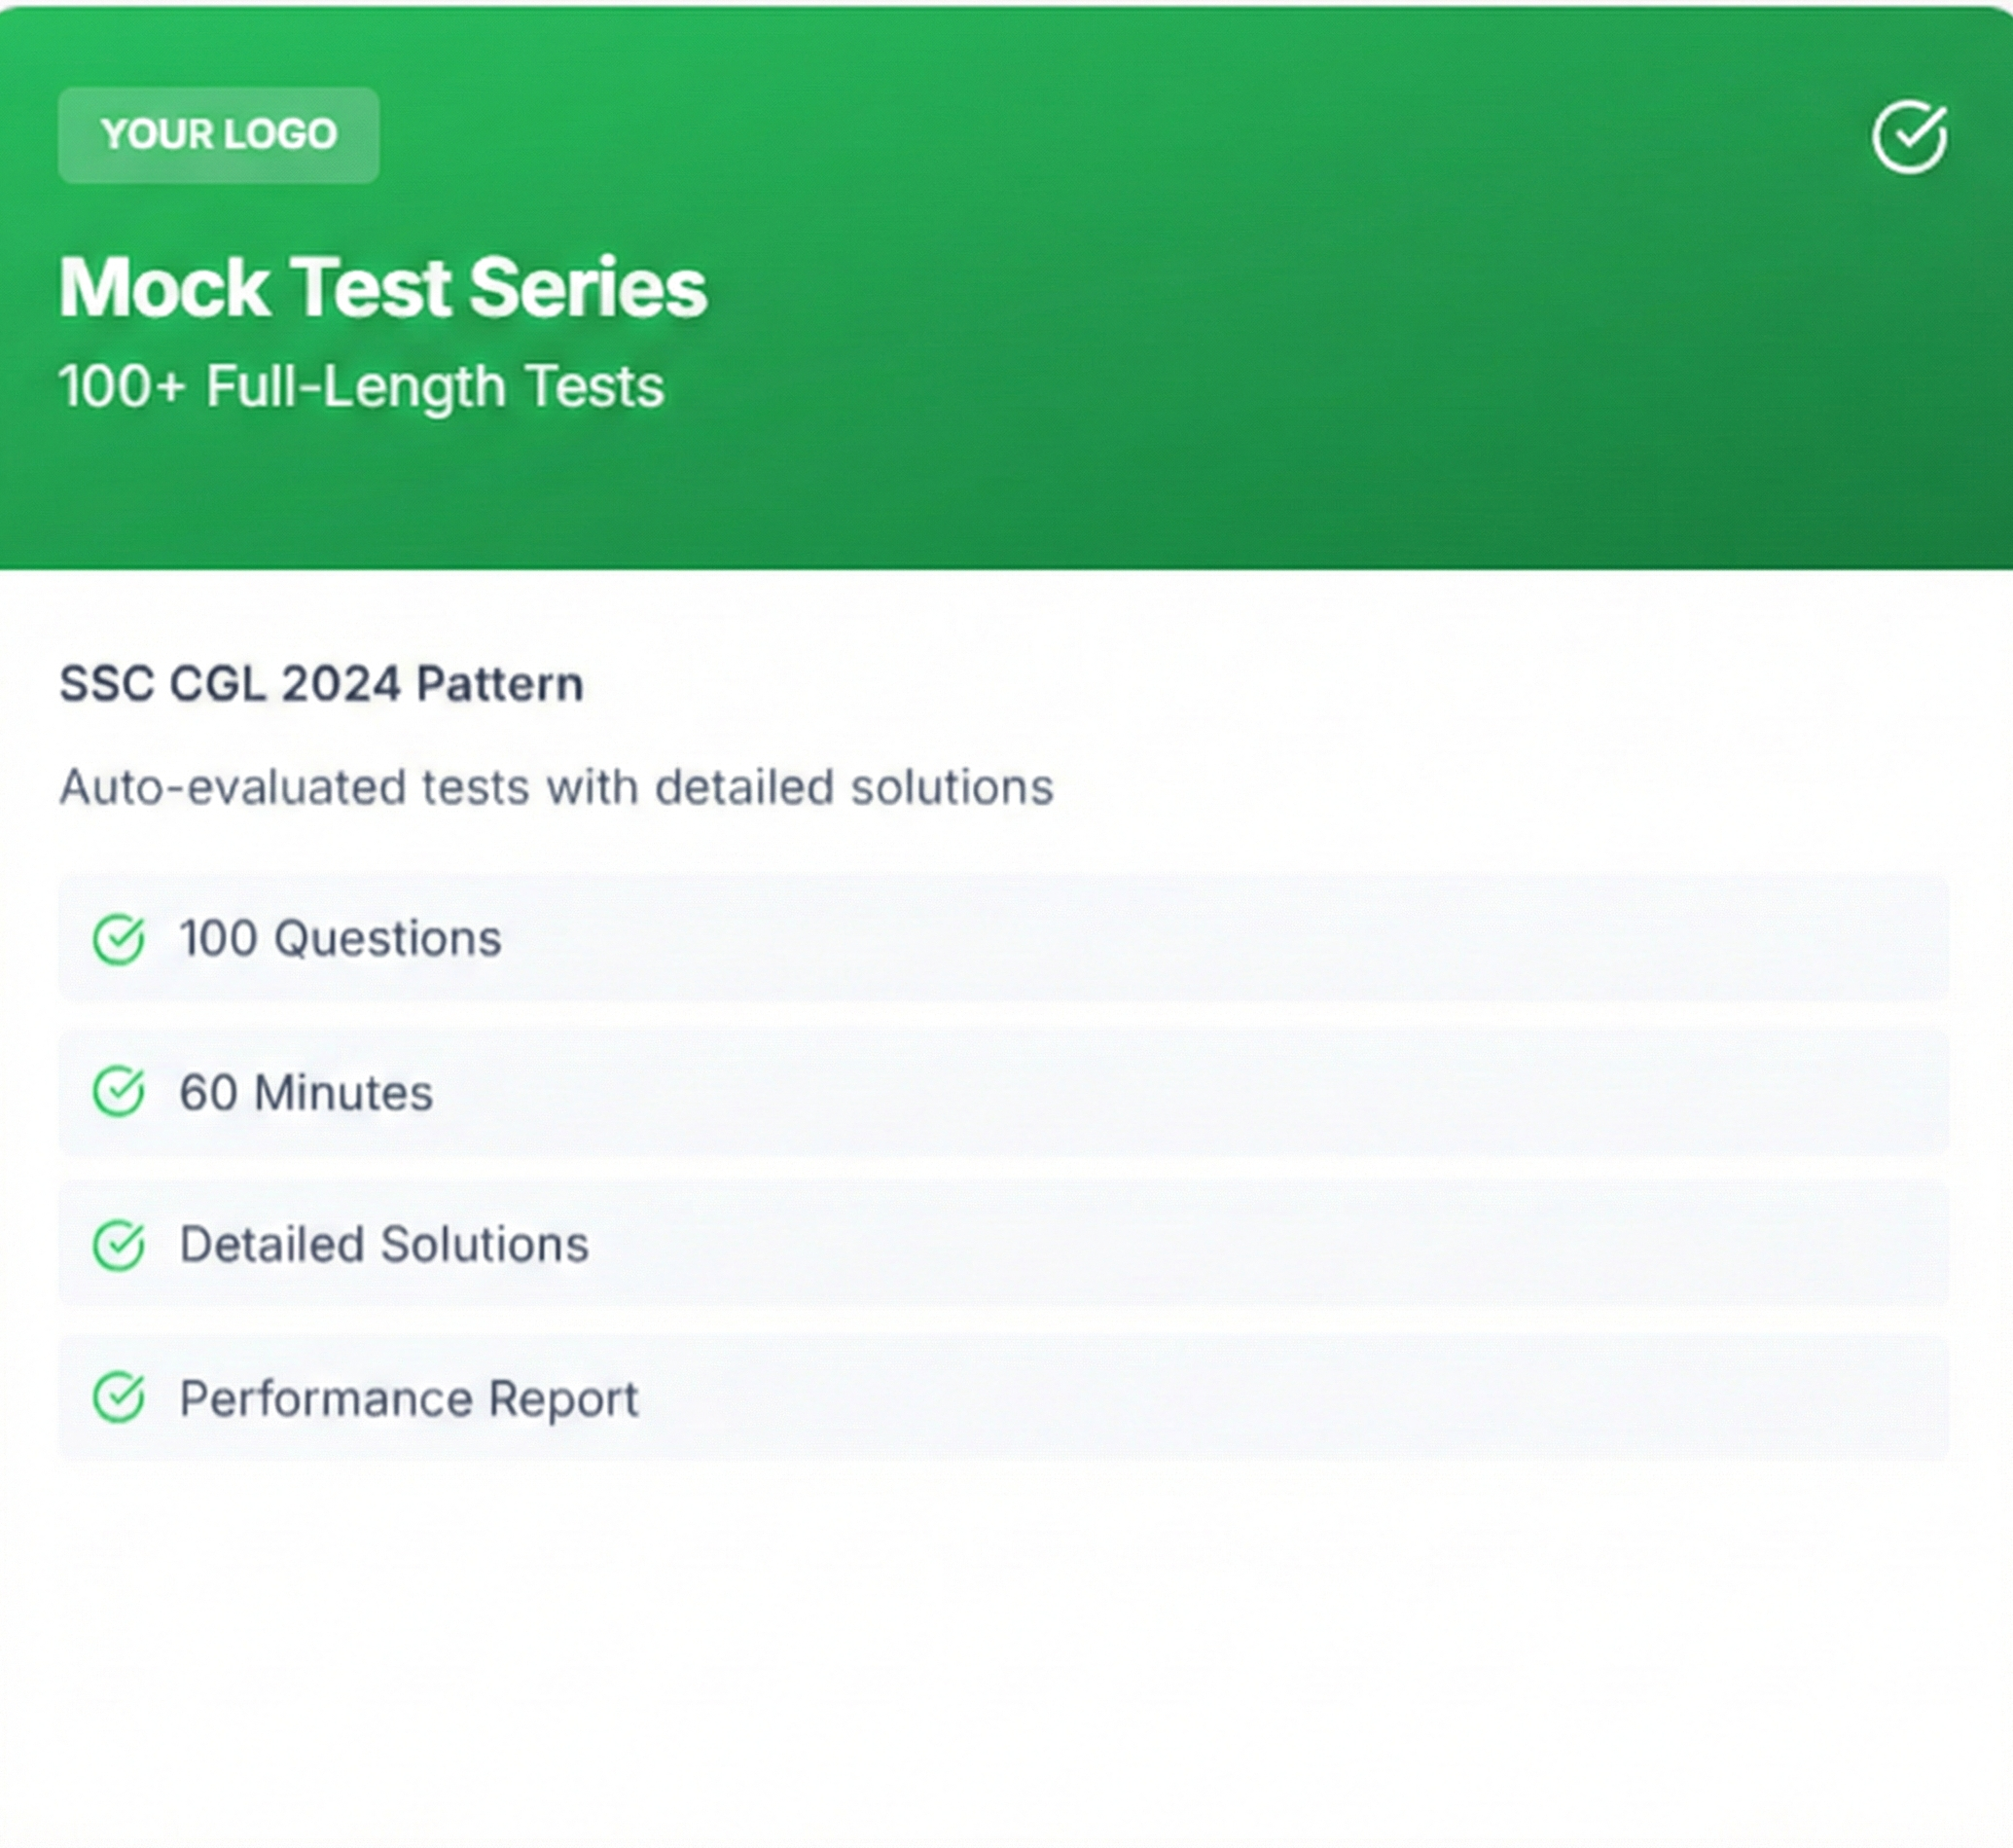
Task: Click SSC CGL 2024 Pattern title
Action: (x=321, y=685)
